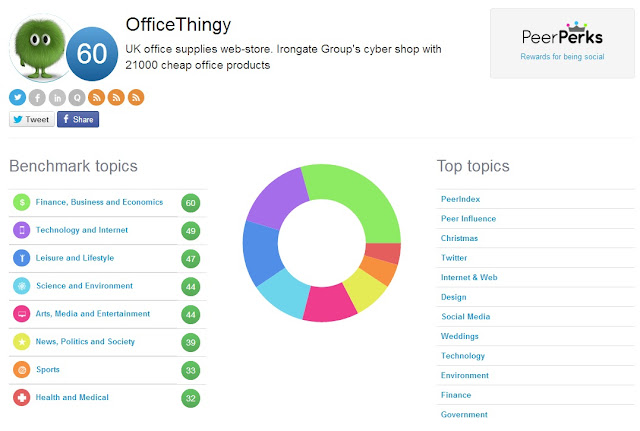The height and width of the screenshot is (431, 640).
Task: Click the orange Sports topic icon
Action: 22,370
